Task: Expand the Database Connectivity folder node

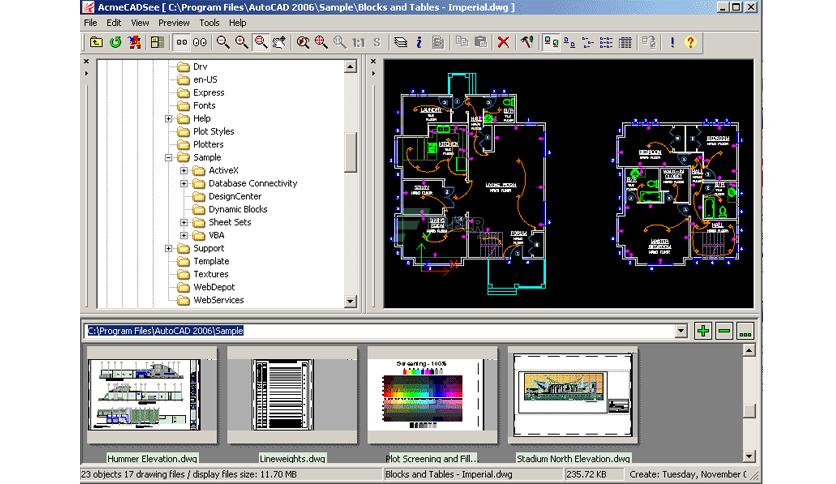Action: tap(184, 183)
